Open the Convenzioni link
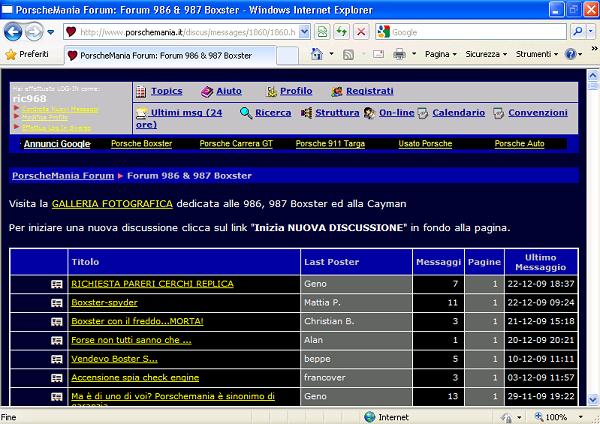Screen dimensions: 600x424 pyautogui.click(x=538, y=113)
